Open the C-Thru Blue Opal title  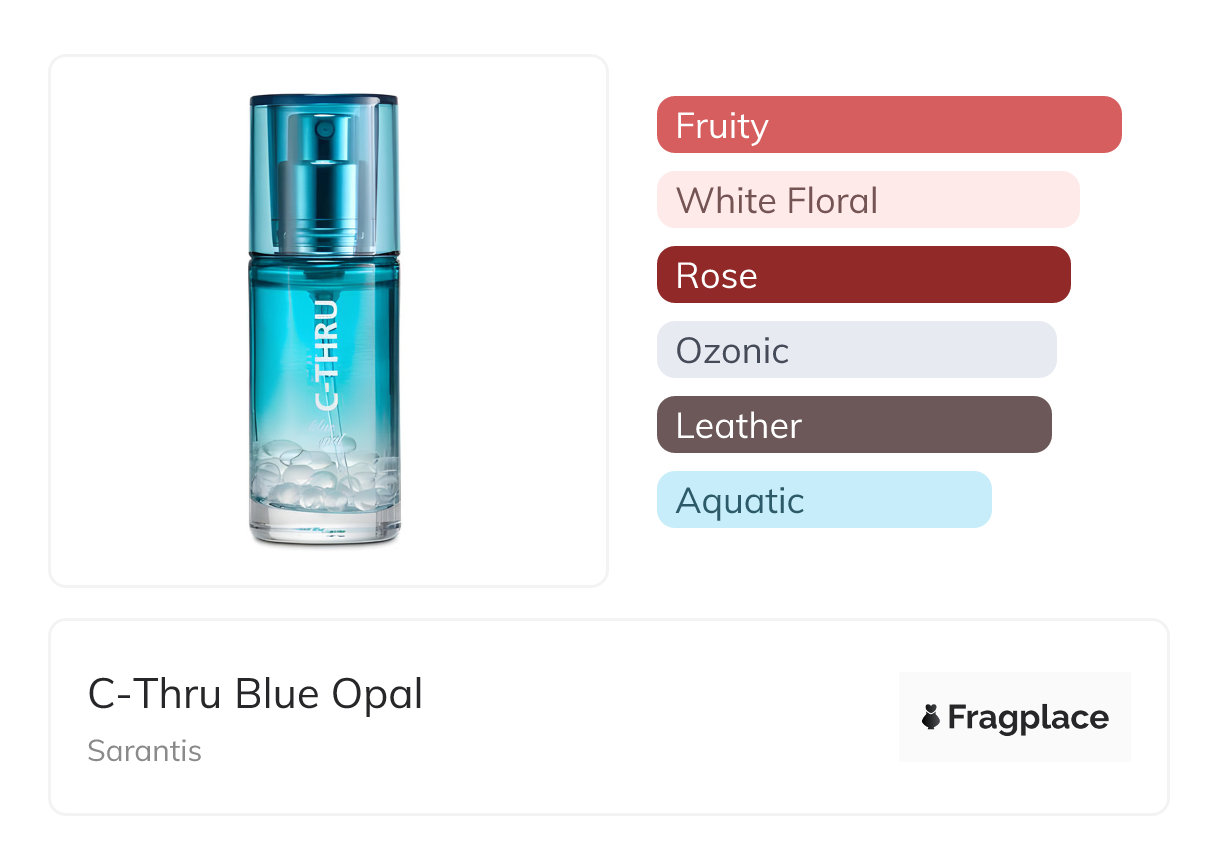pyautogui.click(x=255, y=694)
